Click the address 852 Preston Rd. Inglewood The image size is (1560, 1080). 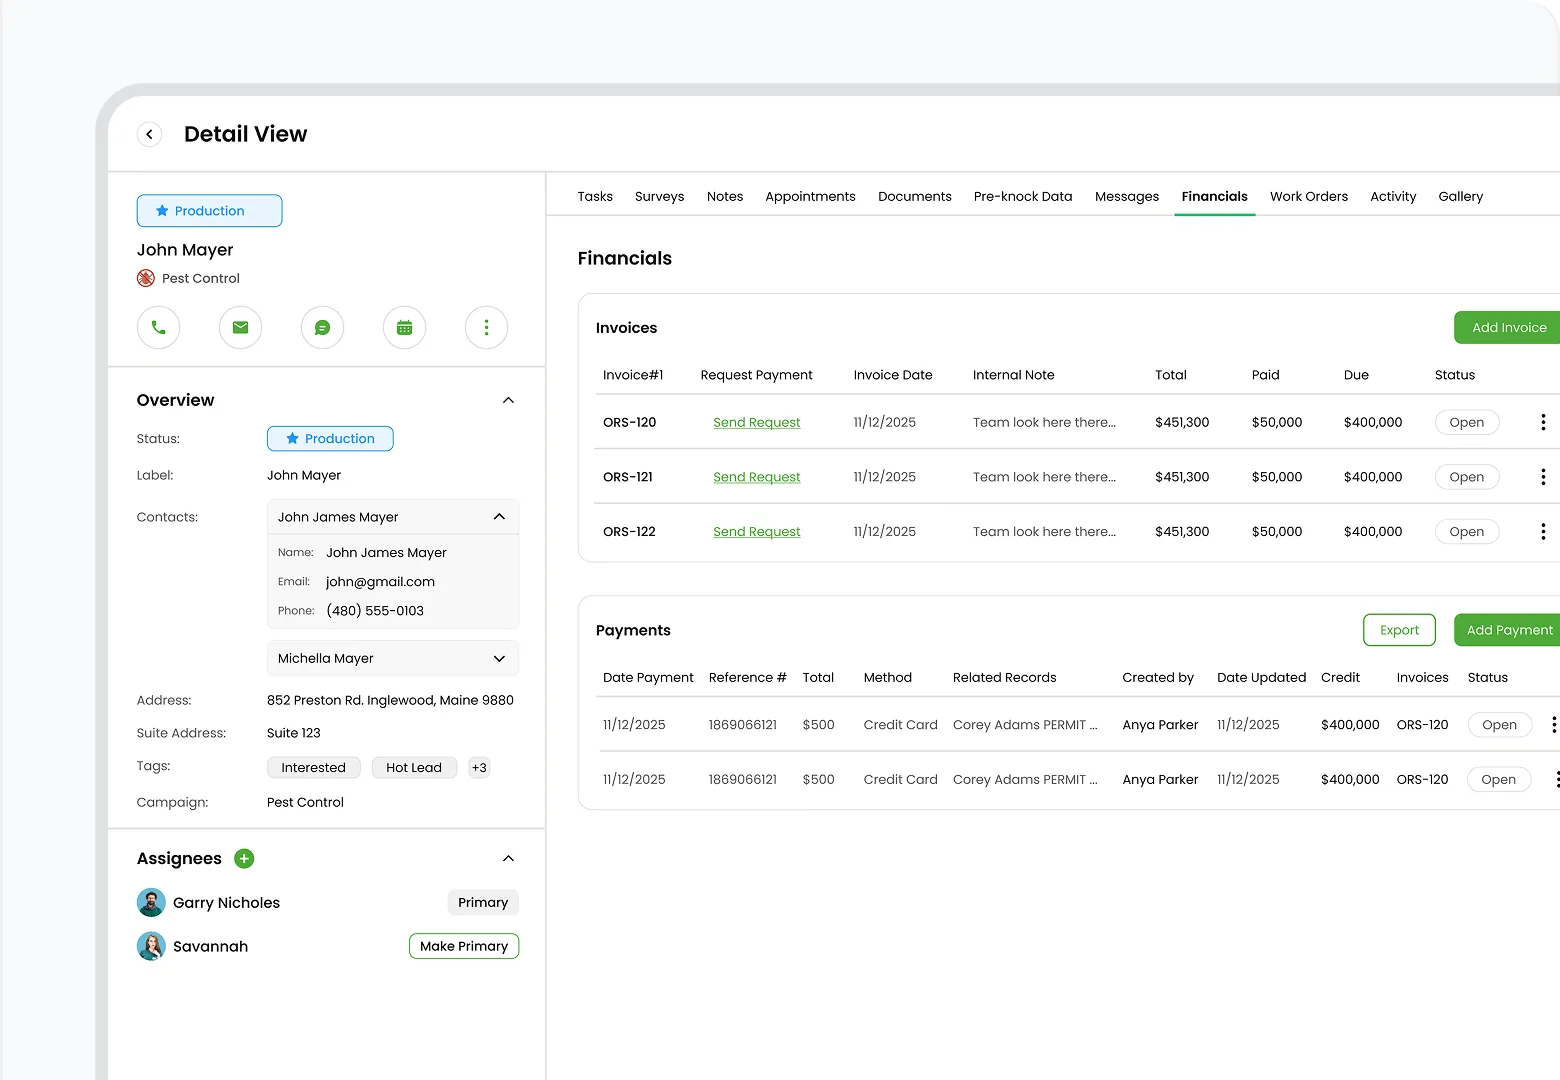pos(390,700)
